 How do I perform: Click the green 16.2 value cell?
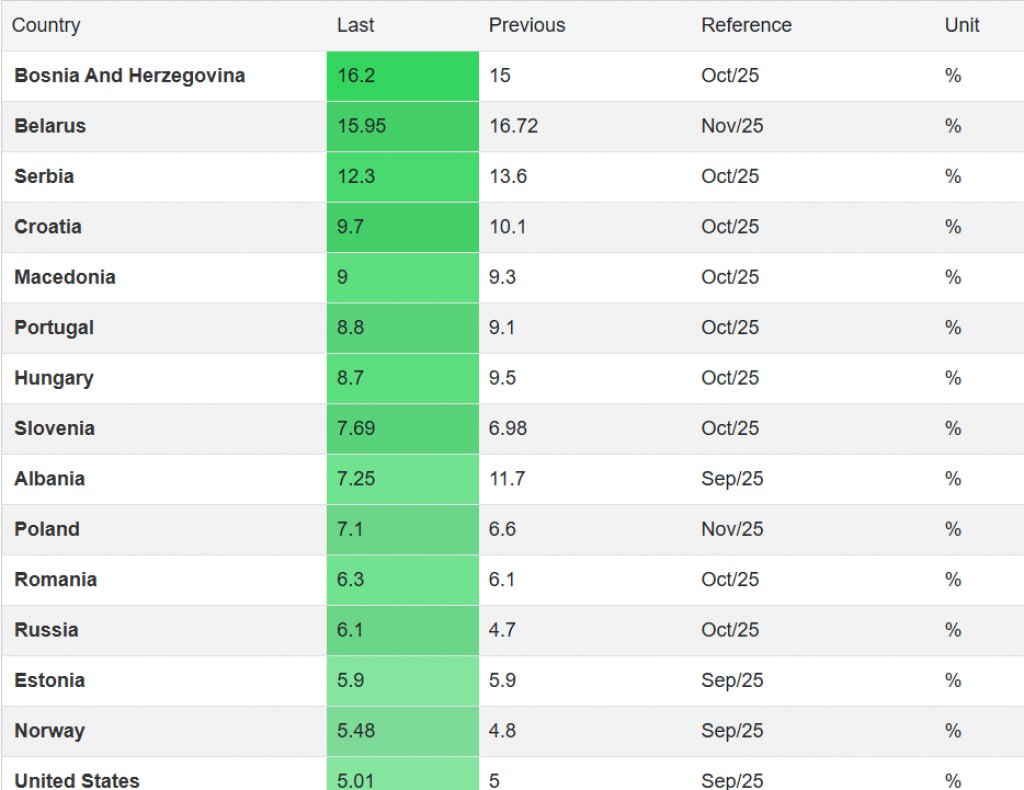[403, 76]
